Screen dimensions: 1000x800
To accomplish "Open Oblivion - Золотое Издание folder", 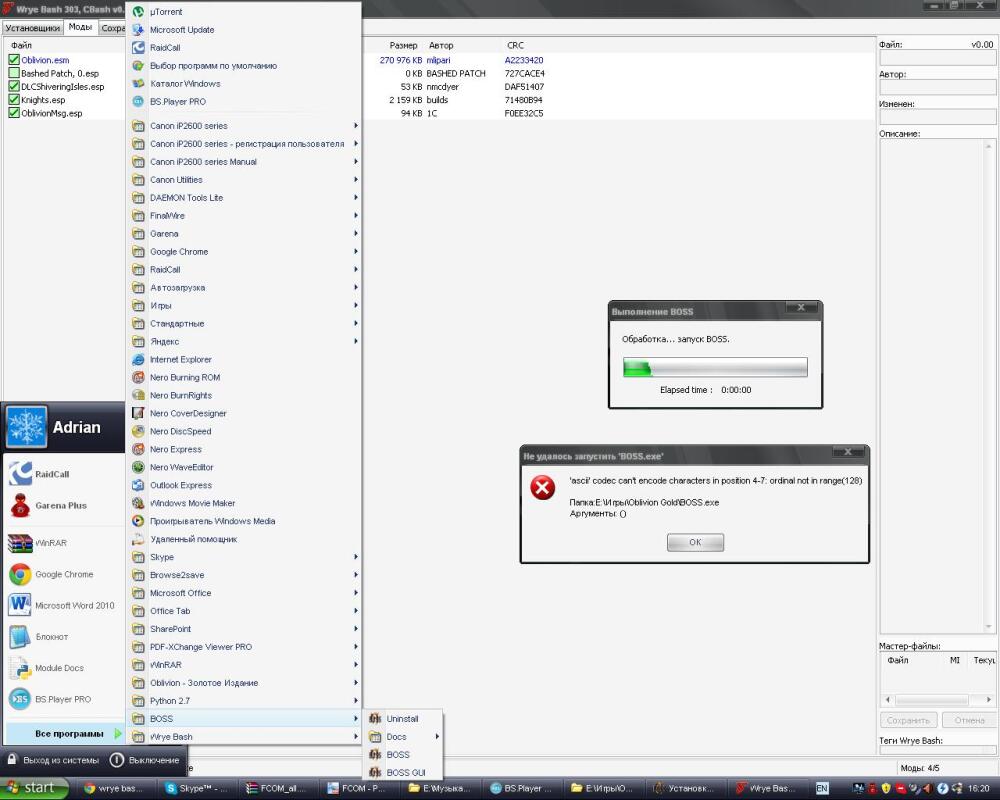I will (245, 683).
